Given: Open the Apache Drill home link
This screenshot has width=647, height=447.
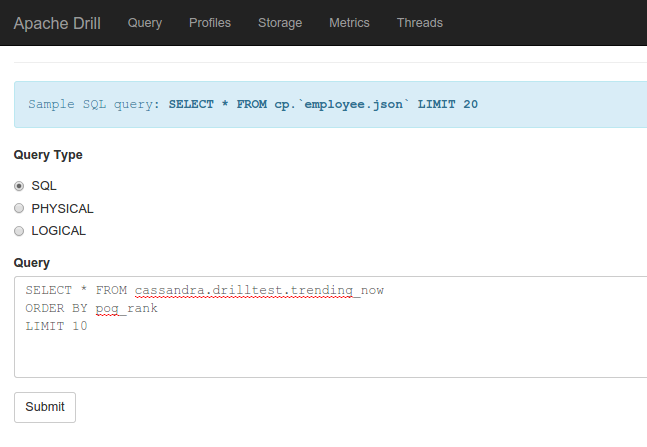Looking at the screenshot, I should (x=57, y=23).
